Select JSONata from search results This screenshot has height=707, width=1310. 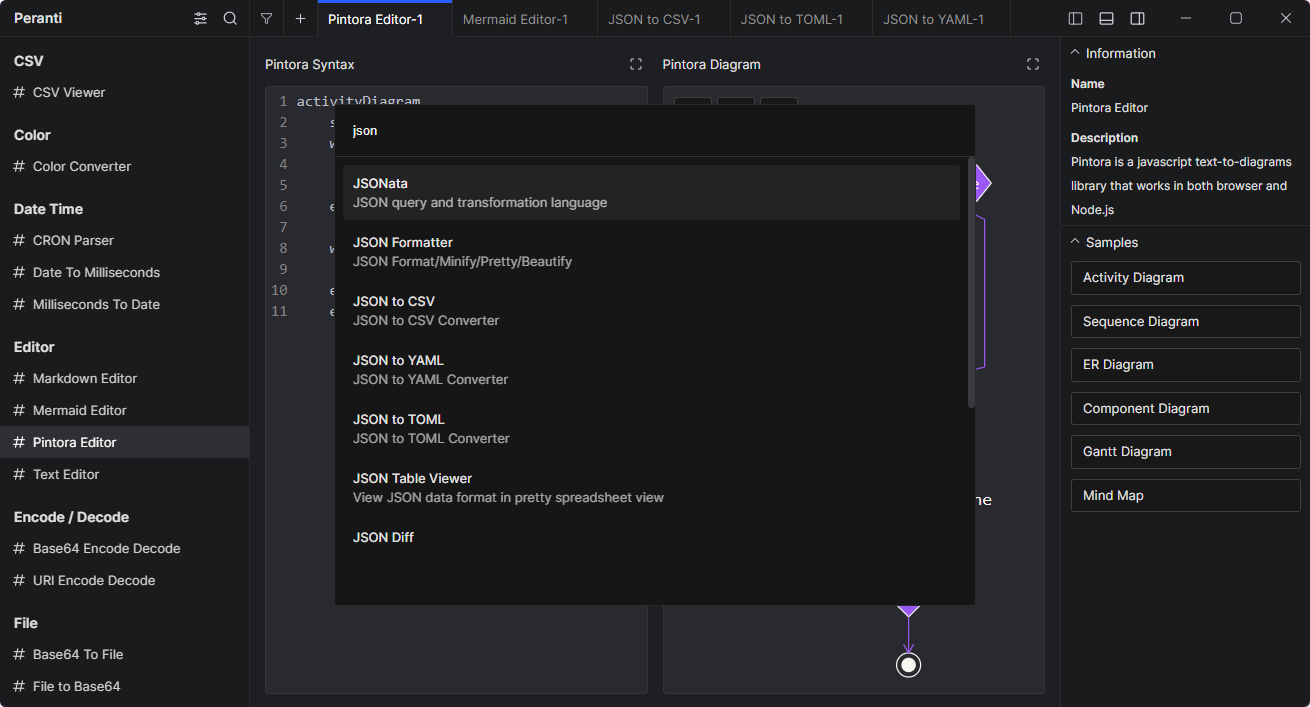pyautogui.click(x=651, y=192)
